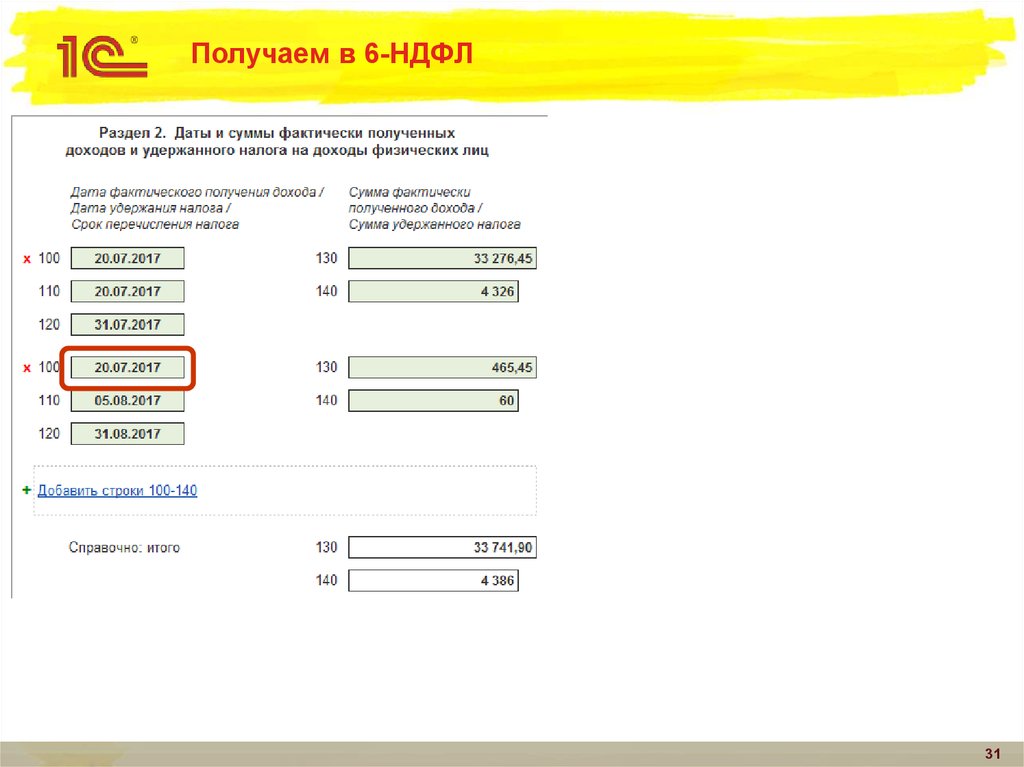Select the income field showing 465,45
1024x767 pixels.
tap(441, 367)
